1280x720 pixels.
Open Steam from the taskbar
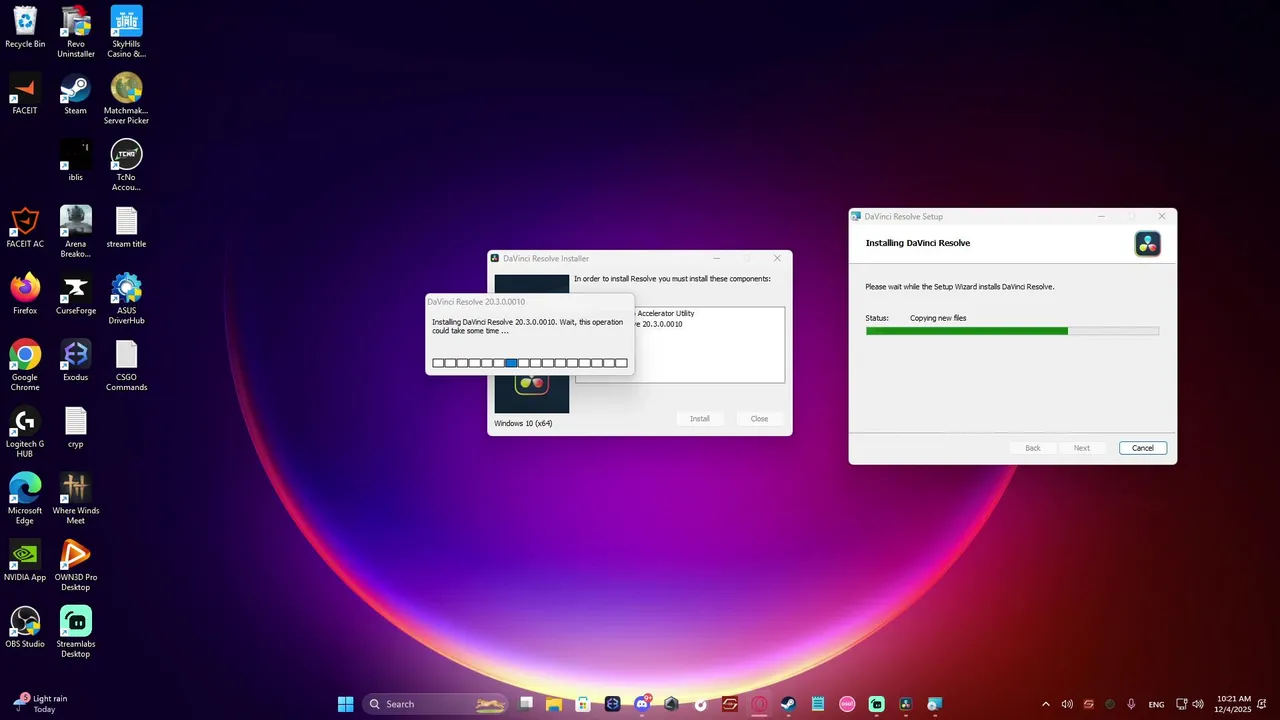coord(788,704)
